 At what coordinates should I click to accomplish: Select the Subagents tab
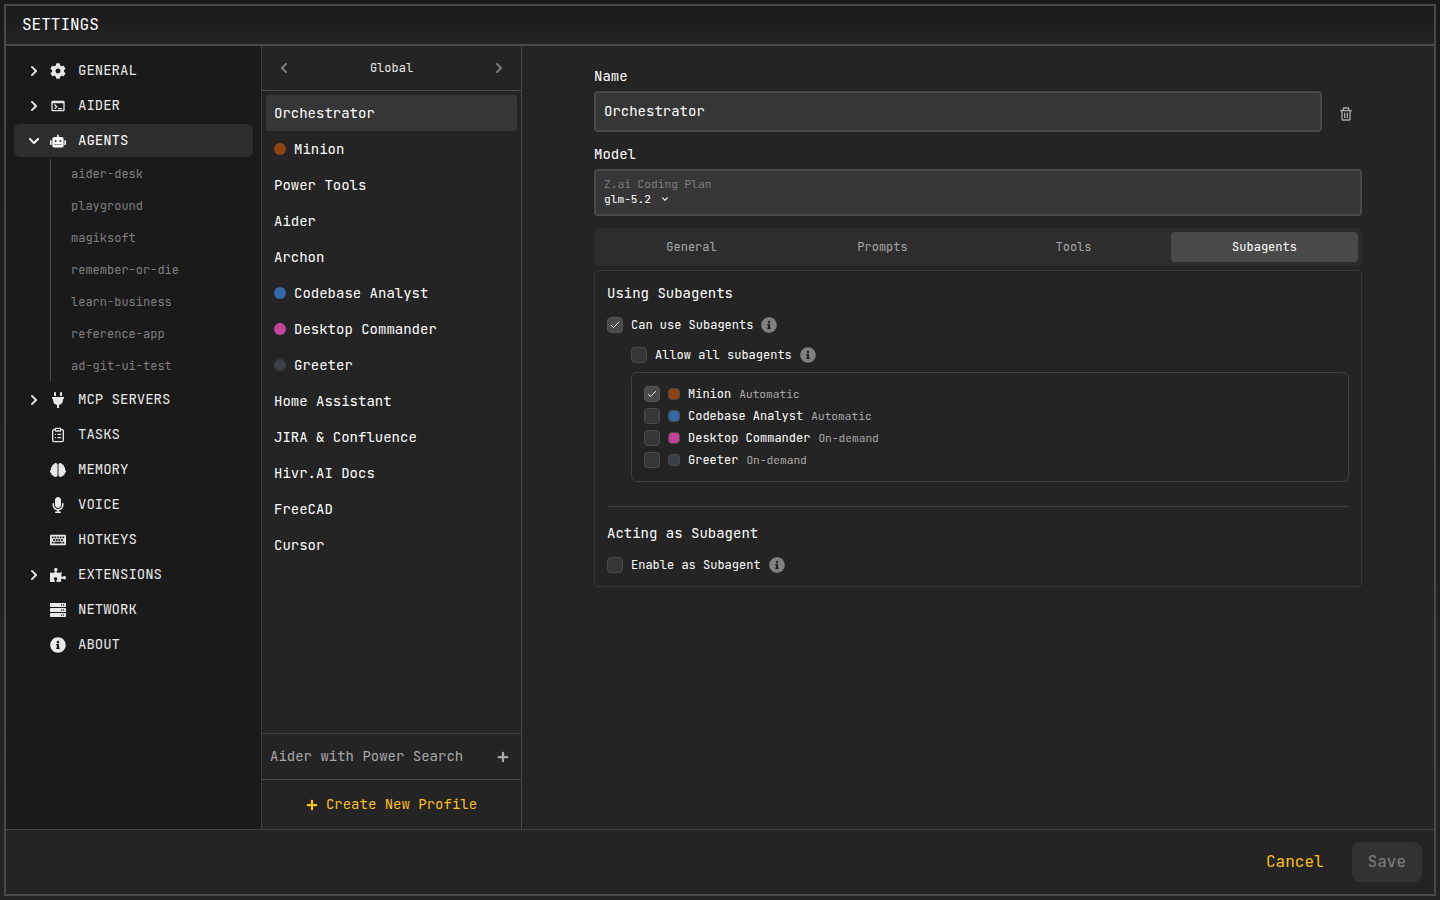tap(1264, 247)
